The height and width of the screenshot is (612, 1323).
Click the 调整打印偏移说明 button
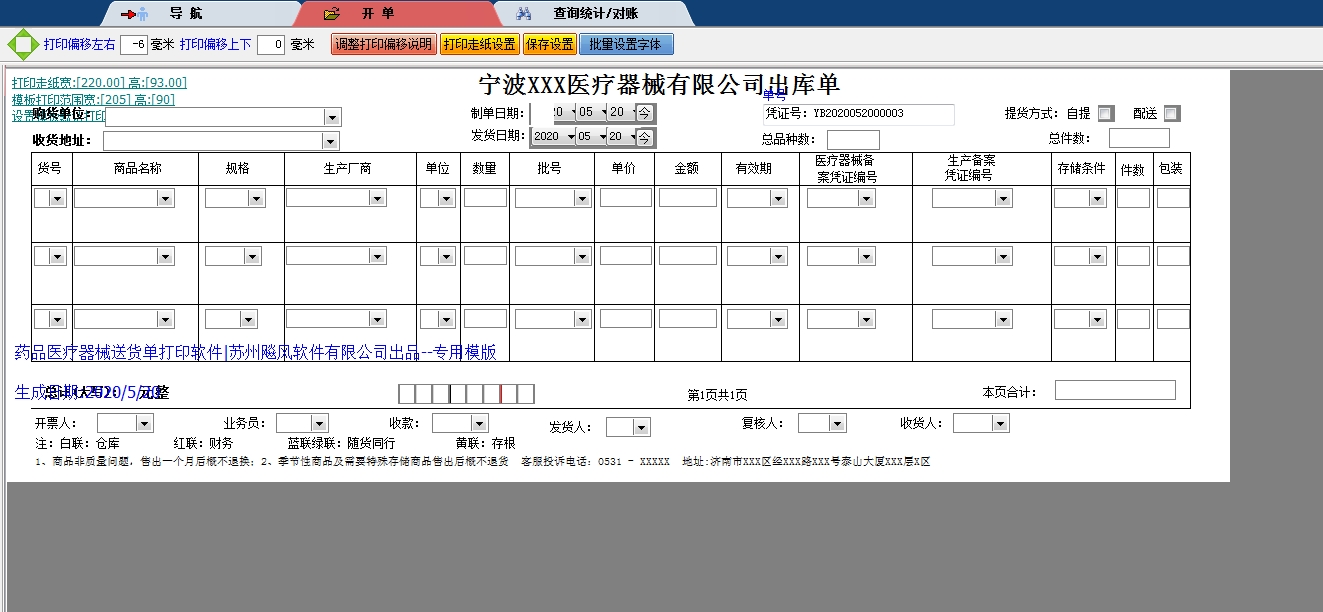(x=383, y=43)
